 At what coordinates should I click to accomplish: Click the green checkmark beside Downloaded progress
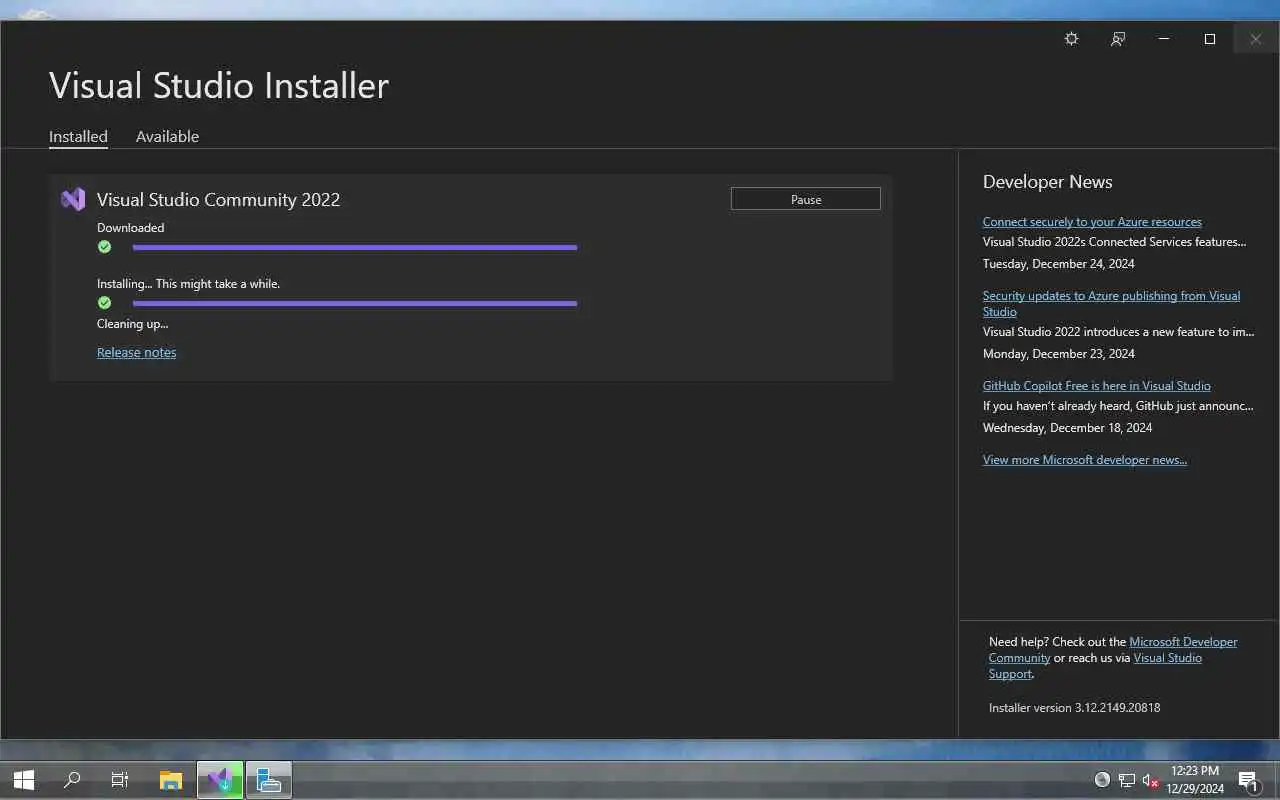(x=104, y=247)
